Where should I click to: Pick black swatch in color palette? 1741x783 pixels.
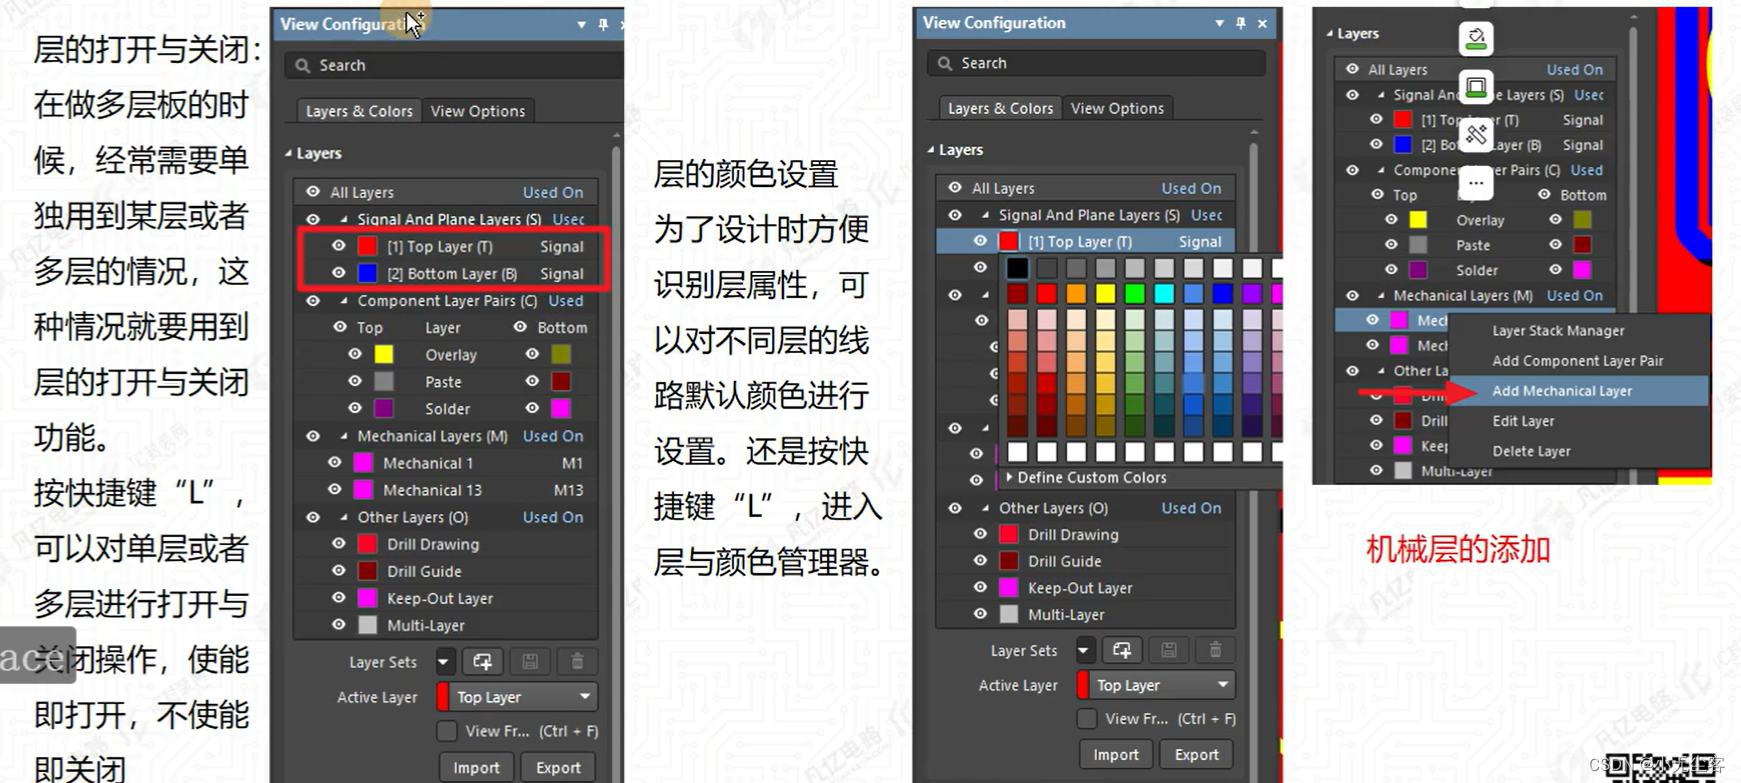pos(1017,268)
